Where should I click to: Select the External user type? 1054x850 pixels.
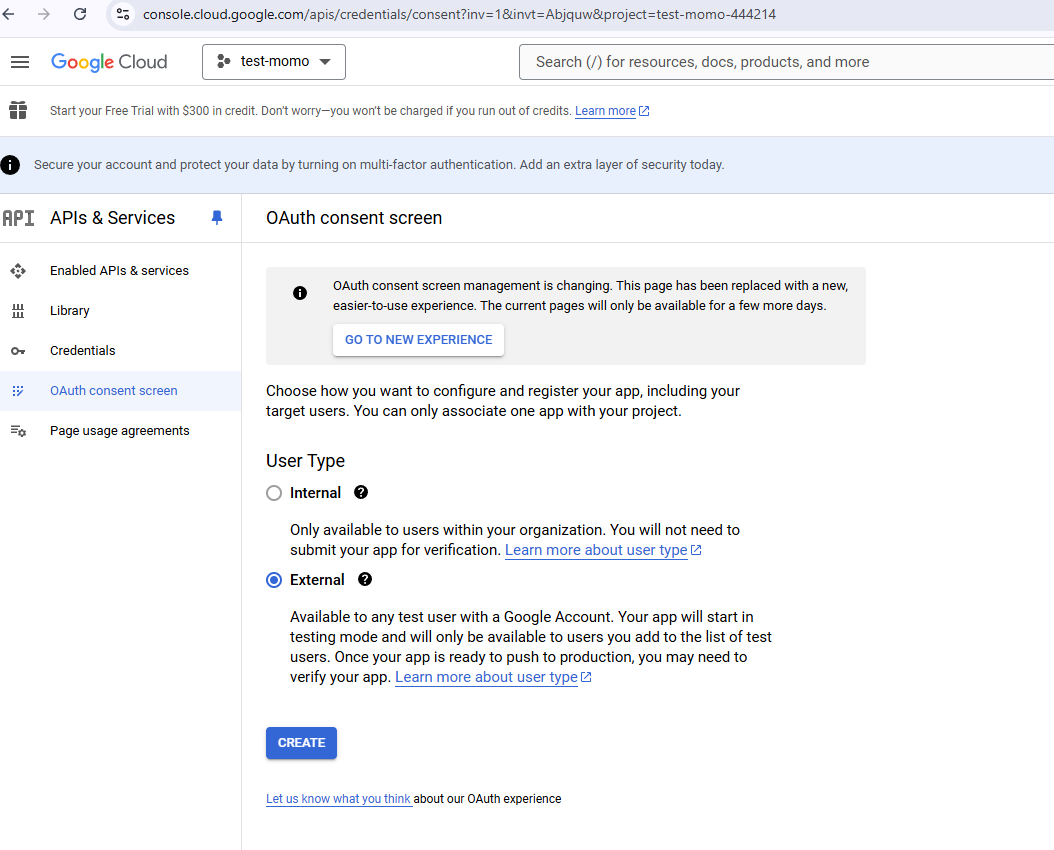point(274,580)
